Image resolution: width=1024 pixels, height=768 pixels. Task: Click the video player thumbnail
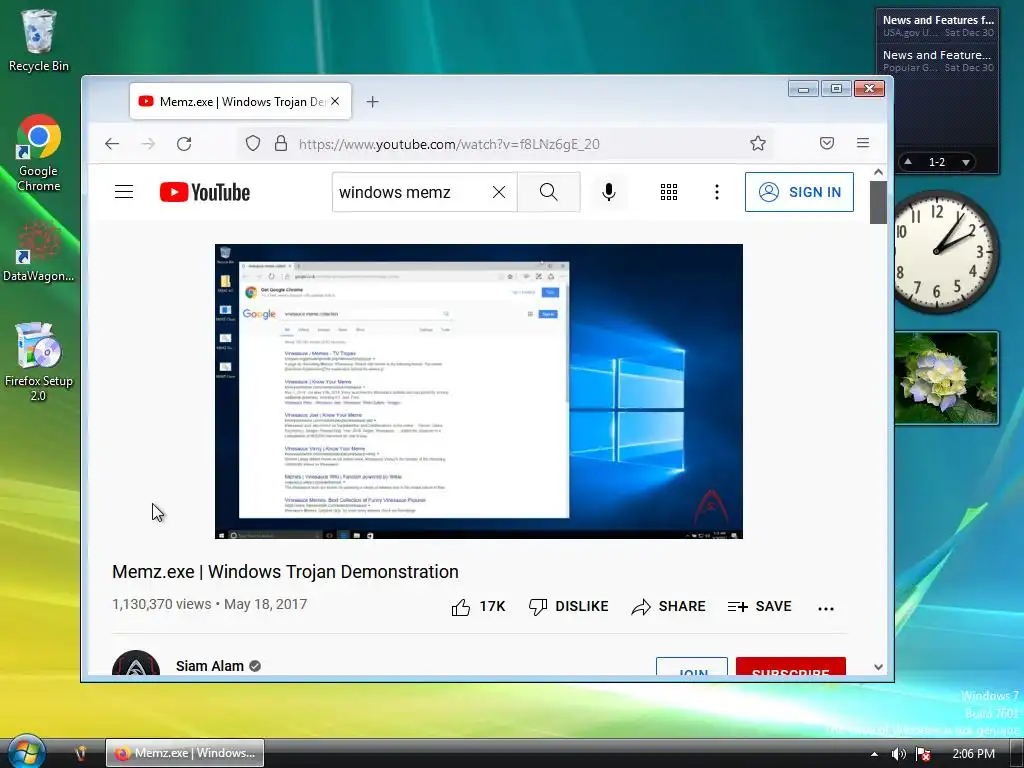pos(479,391)
